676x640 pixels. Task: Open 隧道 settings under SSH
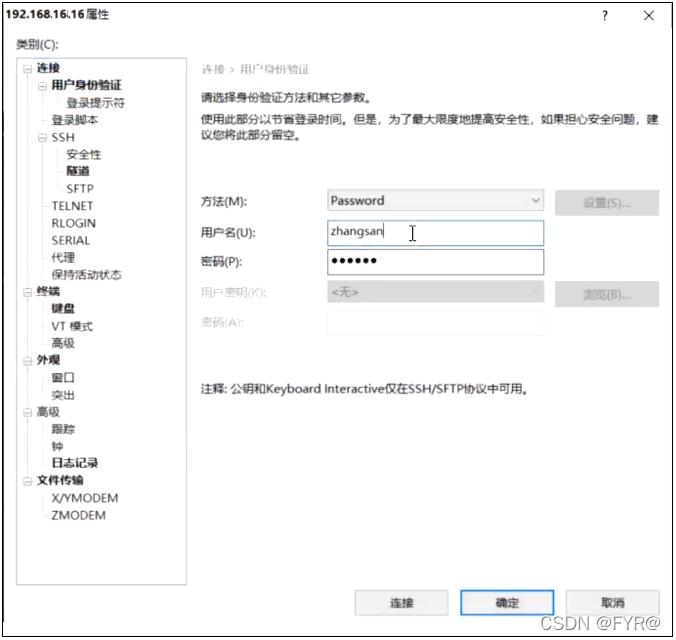pos(78,171)
